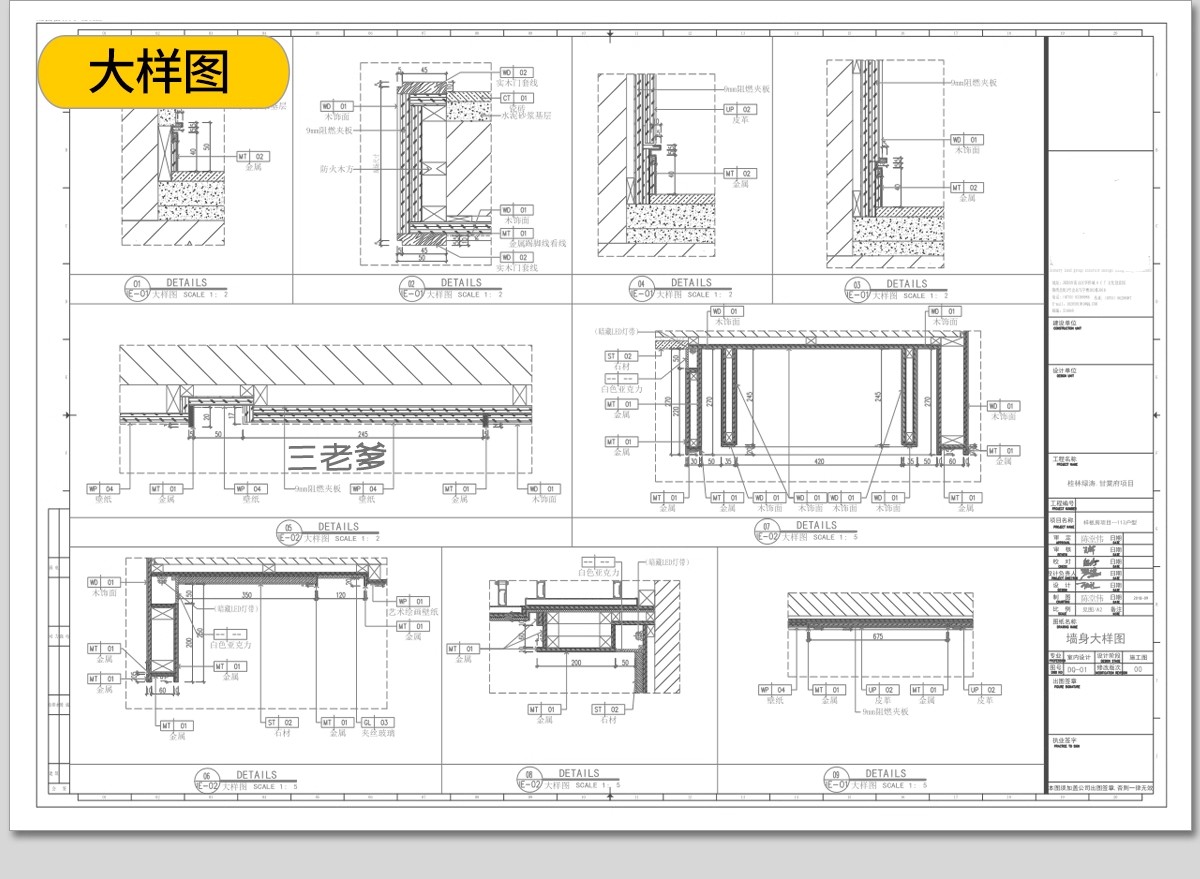1200x879 pixels.
Task: Select the 420 dimension in detail 07
Action: [819, 462]
